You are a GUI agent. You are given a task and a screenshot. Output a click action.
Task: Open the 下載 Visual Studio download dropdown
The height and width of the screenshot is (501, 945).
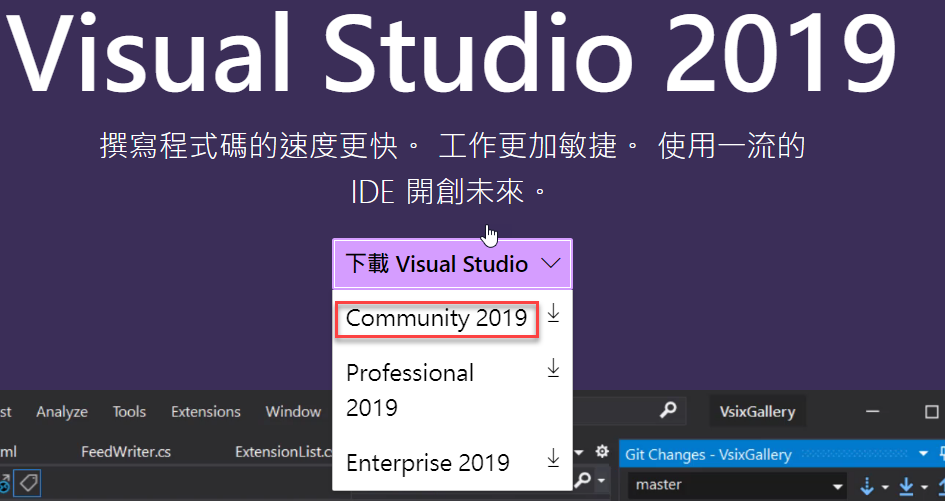pos(452,264)
